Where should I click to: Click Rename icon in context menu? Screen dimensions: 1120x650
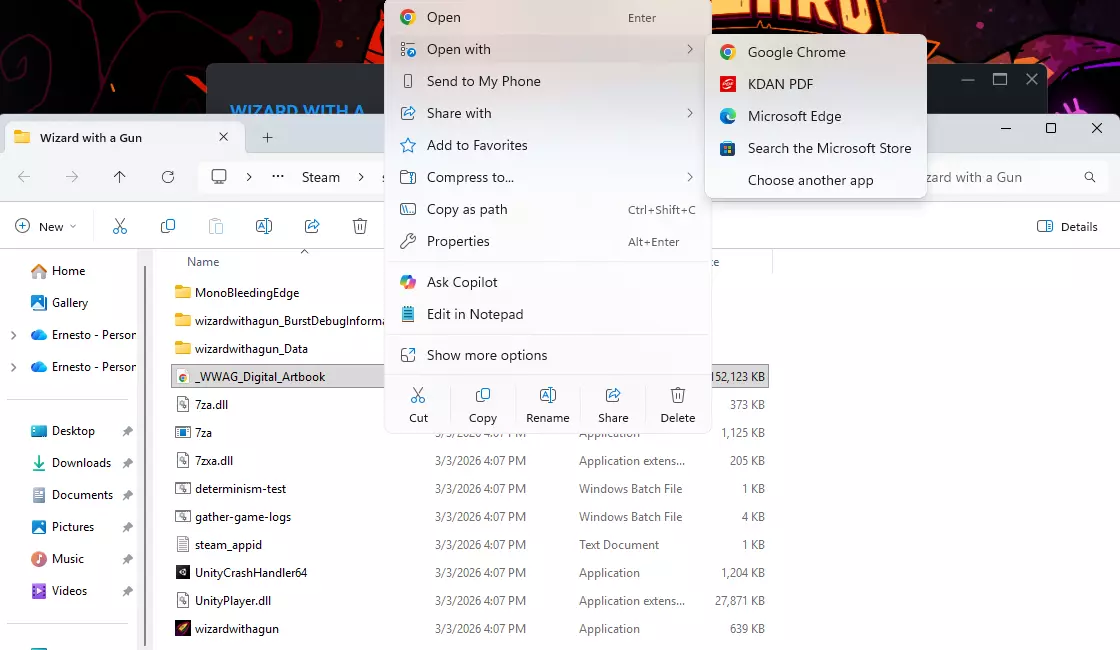(x=548, y=405)
